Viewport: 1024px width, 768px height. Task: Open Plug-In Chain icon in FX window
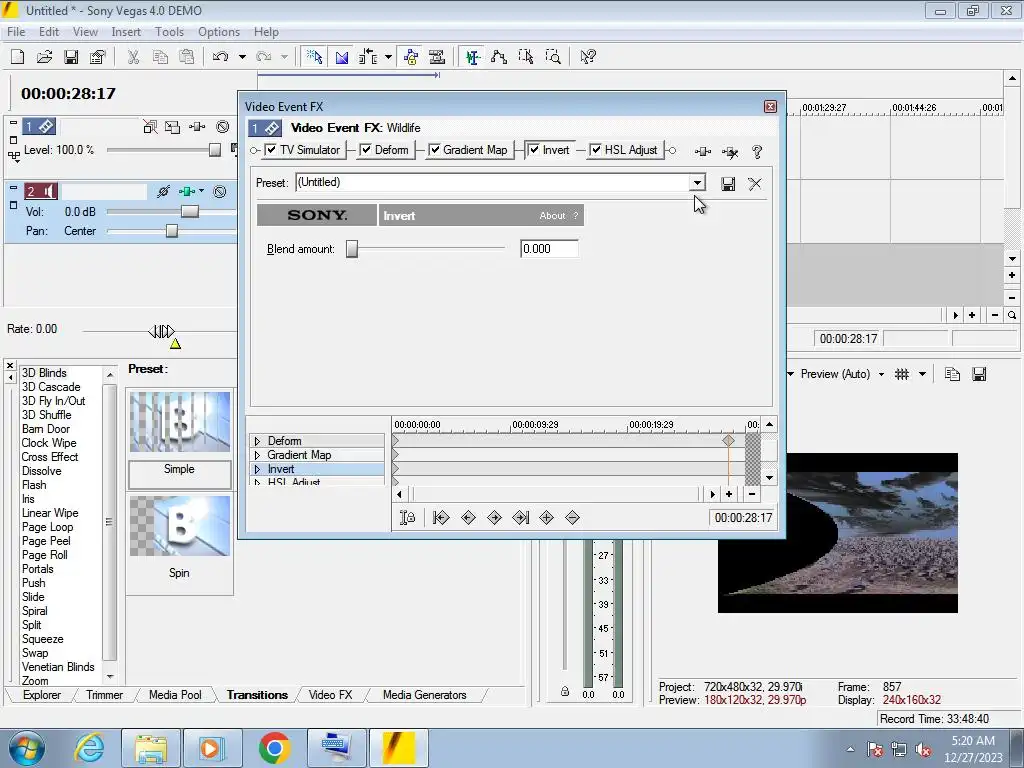(x=703, y=152)
